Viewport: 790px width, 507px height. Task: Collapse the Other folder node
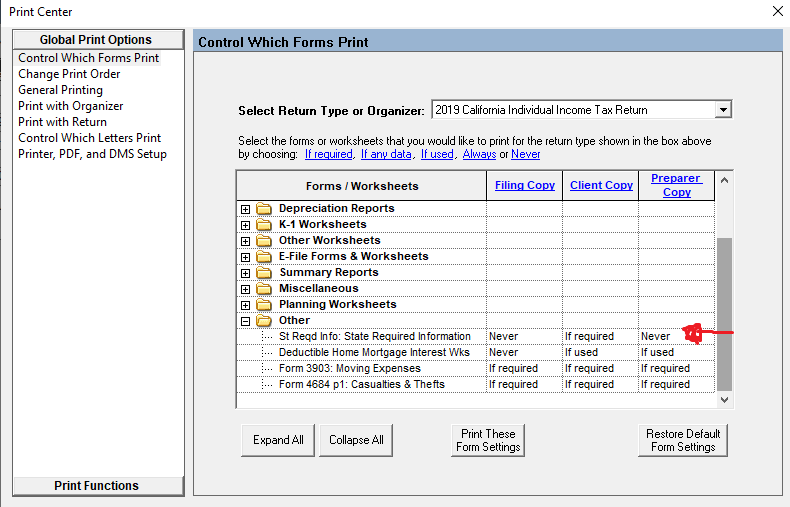246,320
